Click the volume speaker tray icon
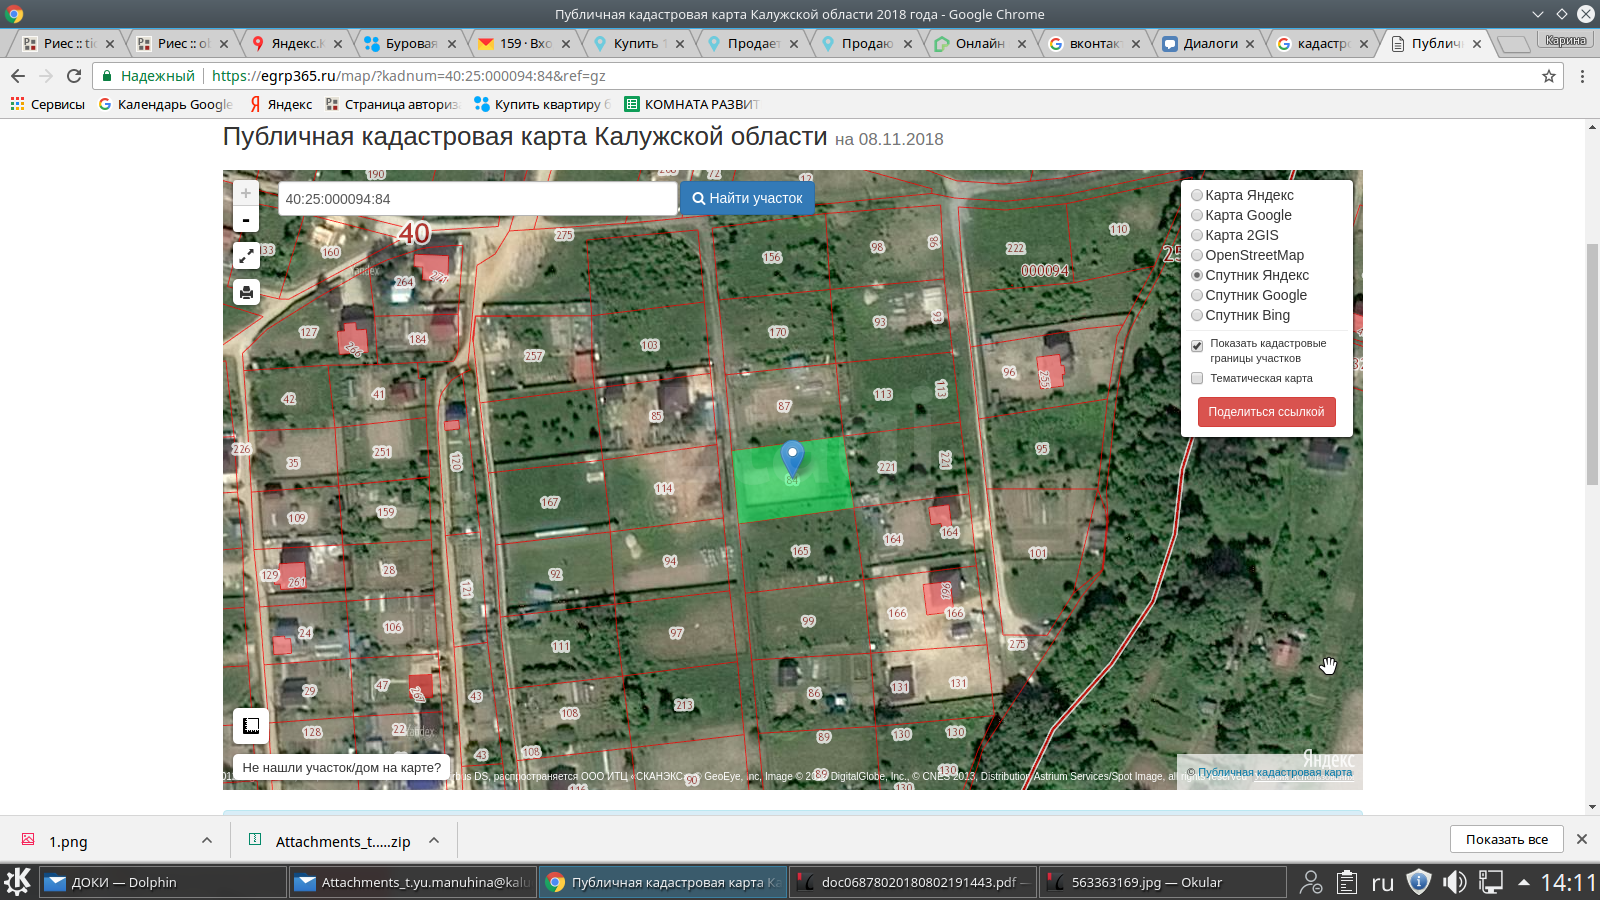The height and width of the screenshot is (900, 1600). [x=1454, y=882]
